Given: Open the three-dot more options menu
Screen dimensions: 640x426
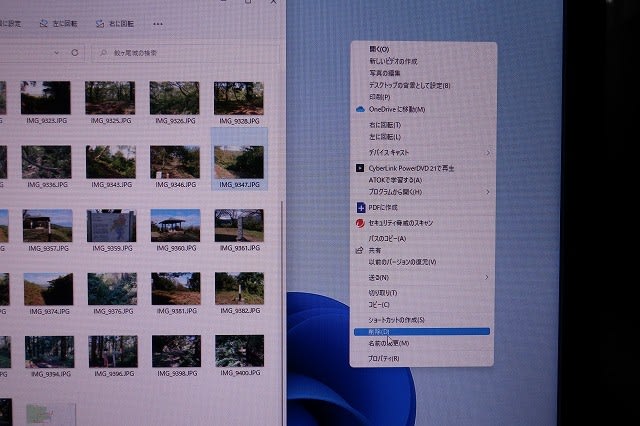Looking at the screenshot, I should [158, 22].
